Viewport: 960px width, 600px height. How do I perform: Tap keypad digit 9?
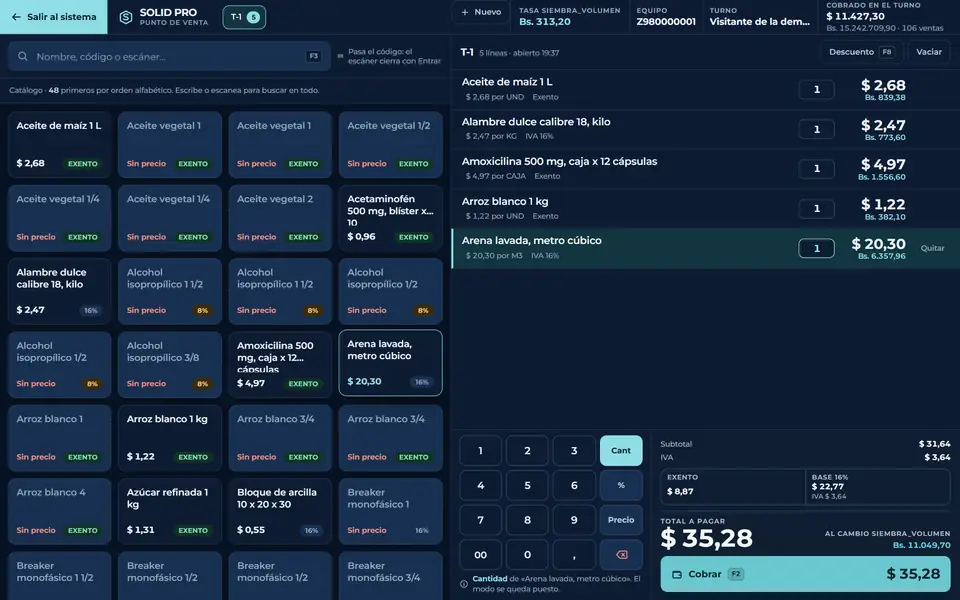574,520
